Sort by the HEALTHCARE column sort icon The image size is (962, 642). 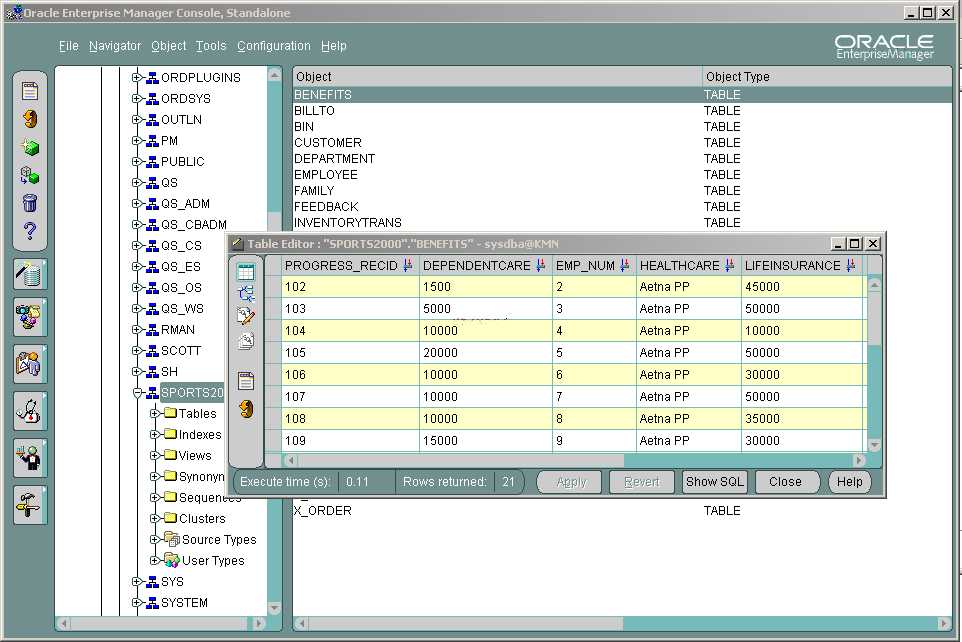tap(729, 265)
